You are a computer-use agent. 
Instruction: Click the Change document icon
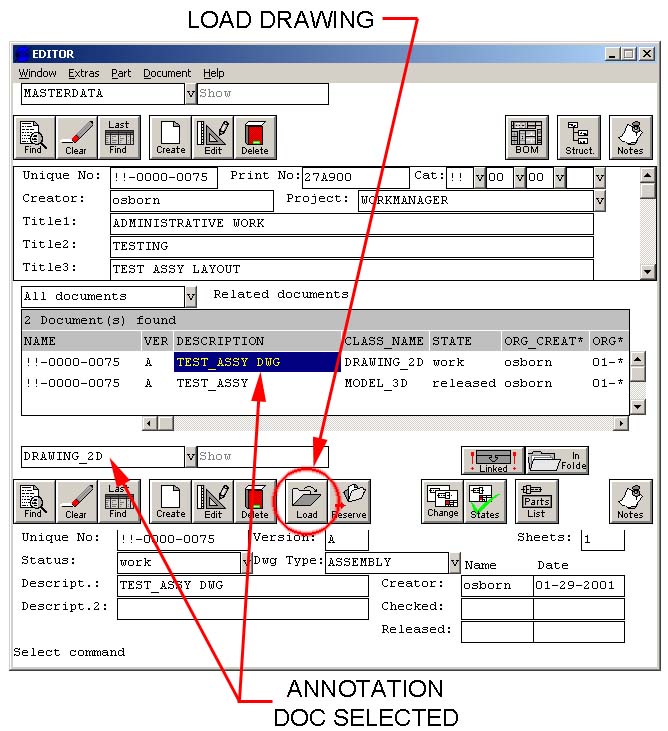(442, 501)
